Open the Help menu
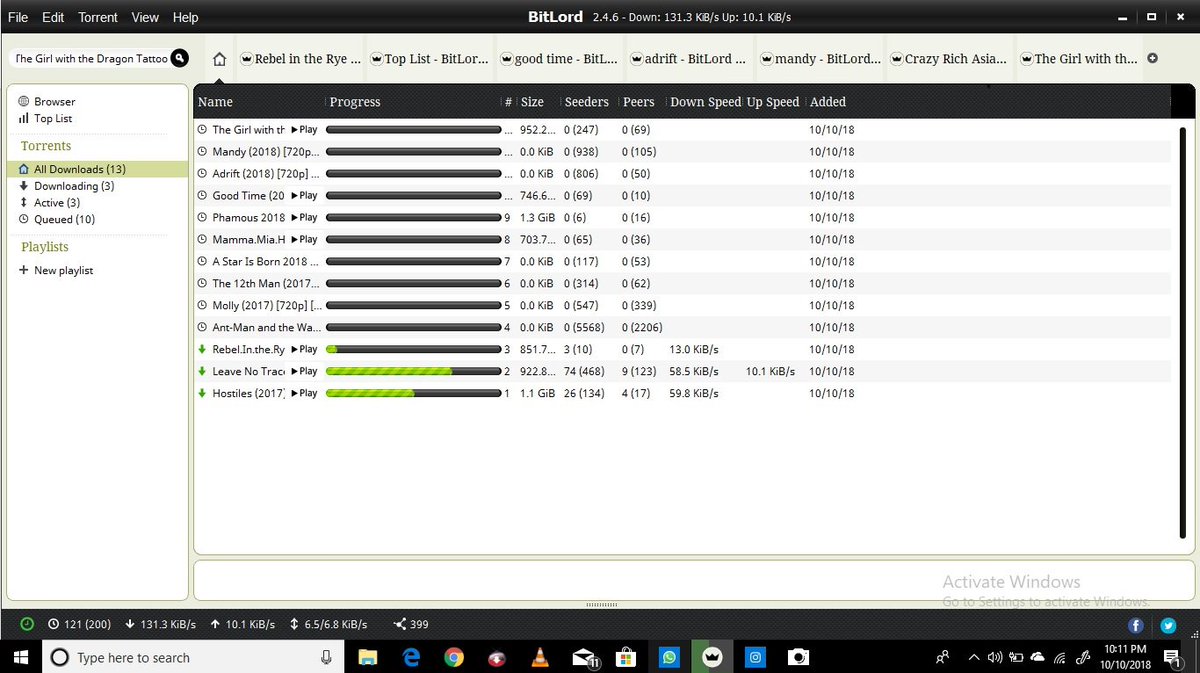 tap(185, 17)
